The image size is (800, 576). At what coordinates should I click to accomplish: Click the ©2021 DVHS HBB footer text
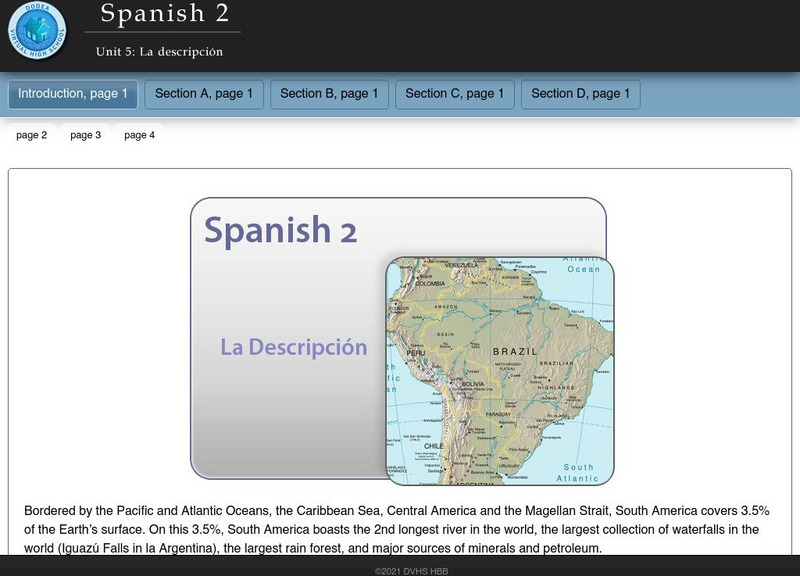(412, 570)
